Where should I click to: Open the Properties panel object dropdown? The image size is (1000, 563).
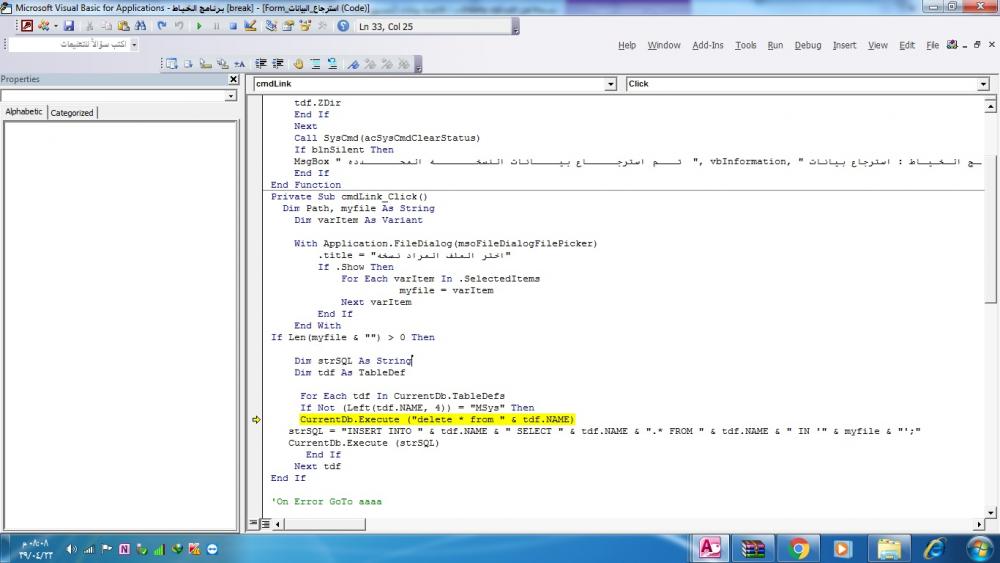(x=231, y=96)
